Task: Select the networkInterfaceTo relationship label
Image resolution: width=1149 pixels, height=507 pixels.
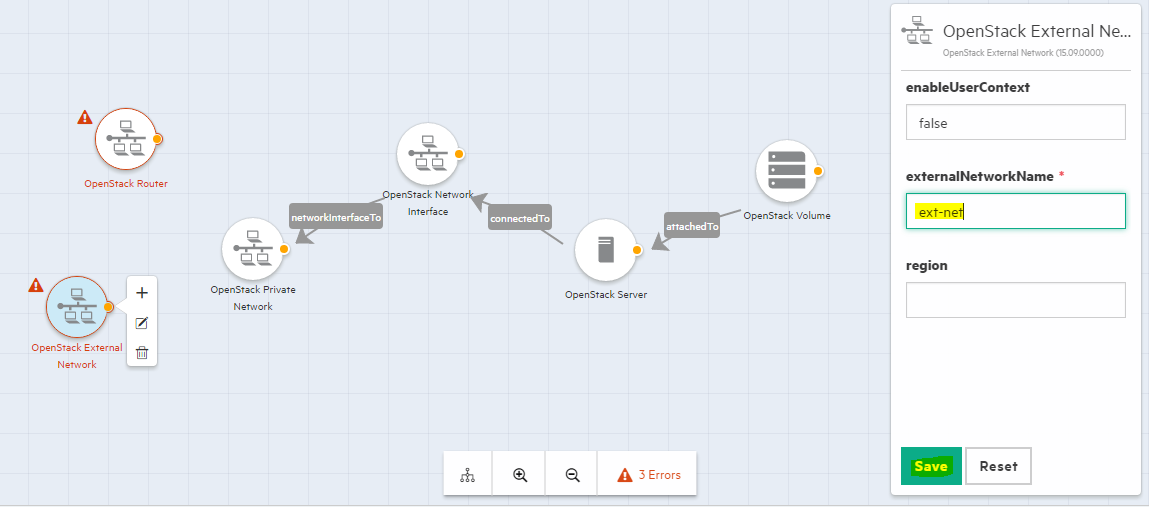Action: pos(336,218)
